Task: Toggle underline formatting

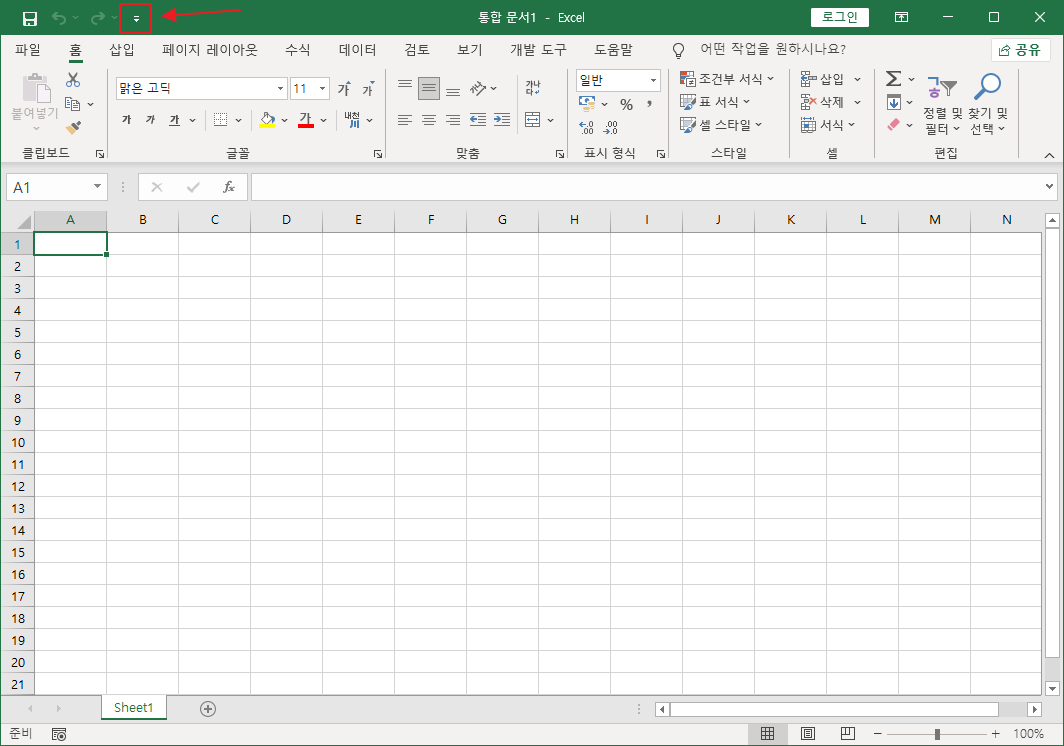Action: tap(174, 120)
